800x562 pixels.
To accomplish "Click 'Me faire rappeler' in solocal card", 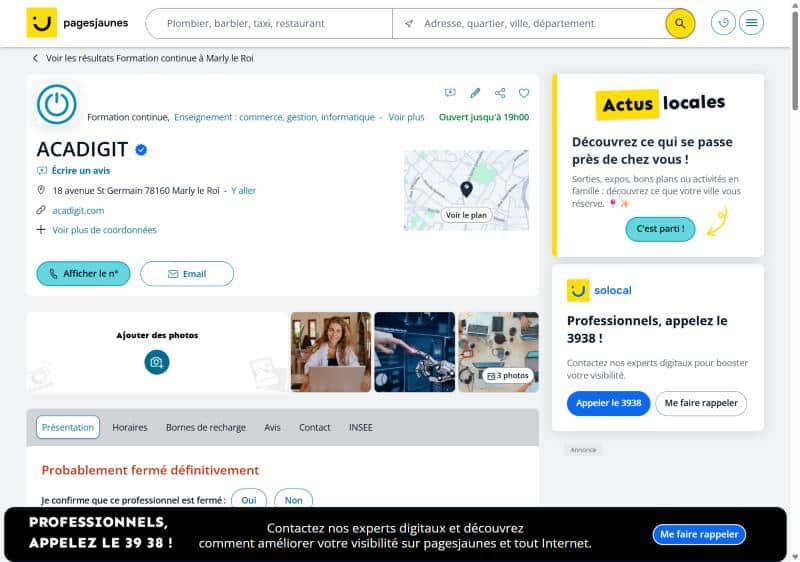I will point(701,403).
